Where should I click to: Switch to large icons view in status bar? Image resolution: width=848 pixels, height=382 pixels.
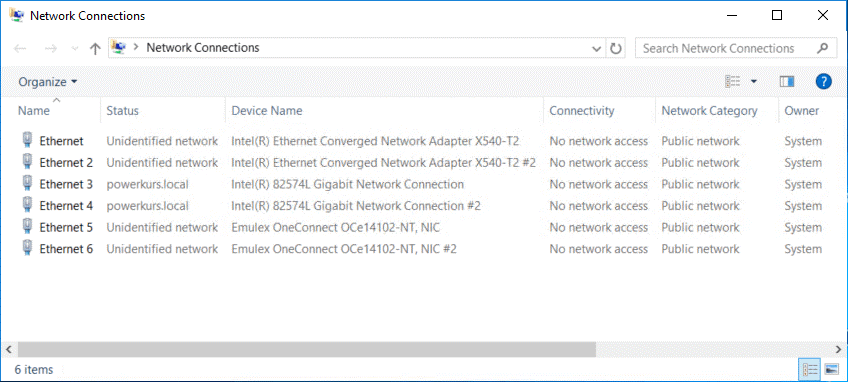[x=831, y=370]
